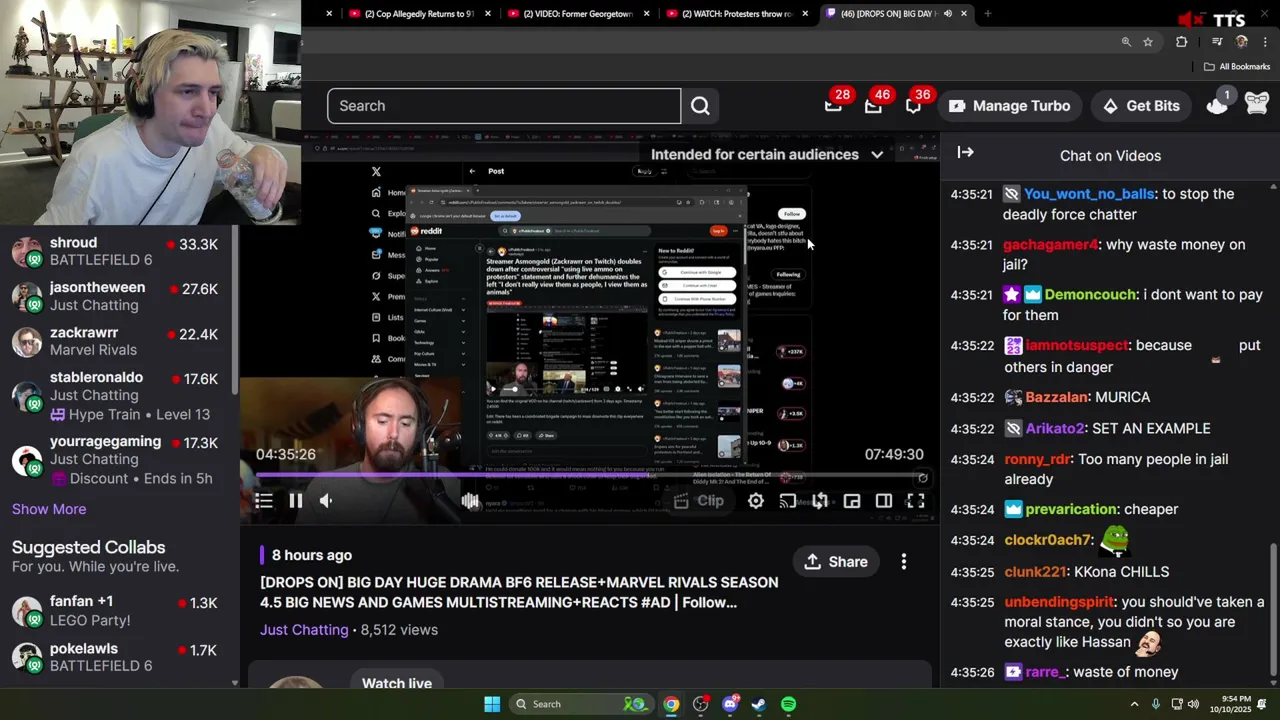Open the chapters list icon in player

(x=263, y=501)
